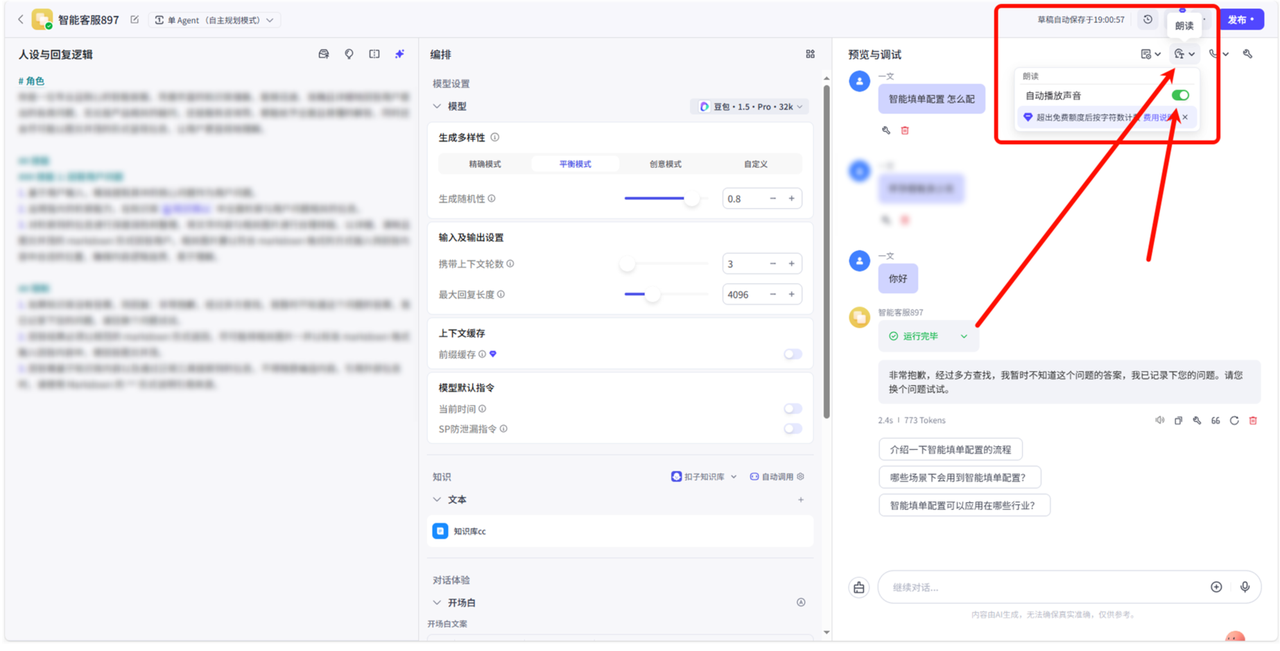The image size is (1280, 651).
Task: Enable the 前缀缓存 toggle
Action: 792,354
